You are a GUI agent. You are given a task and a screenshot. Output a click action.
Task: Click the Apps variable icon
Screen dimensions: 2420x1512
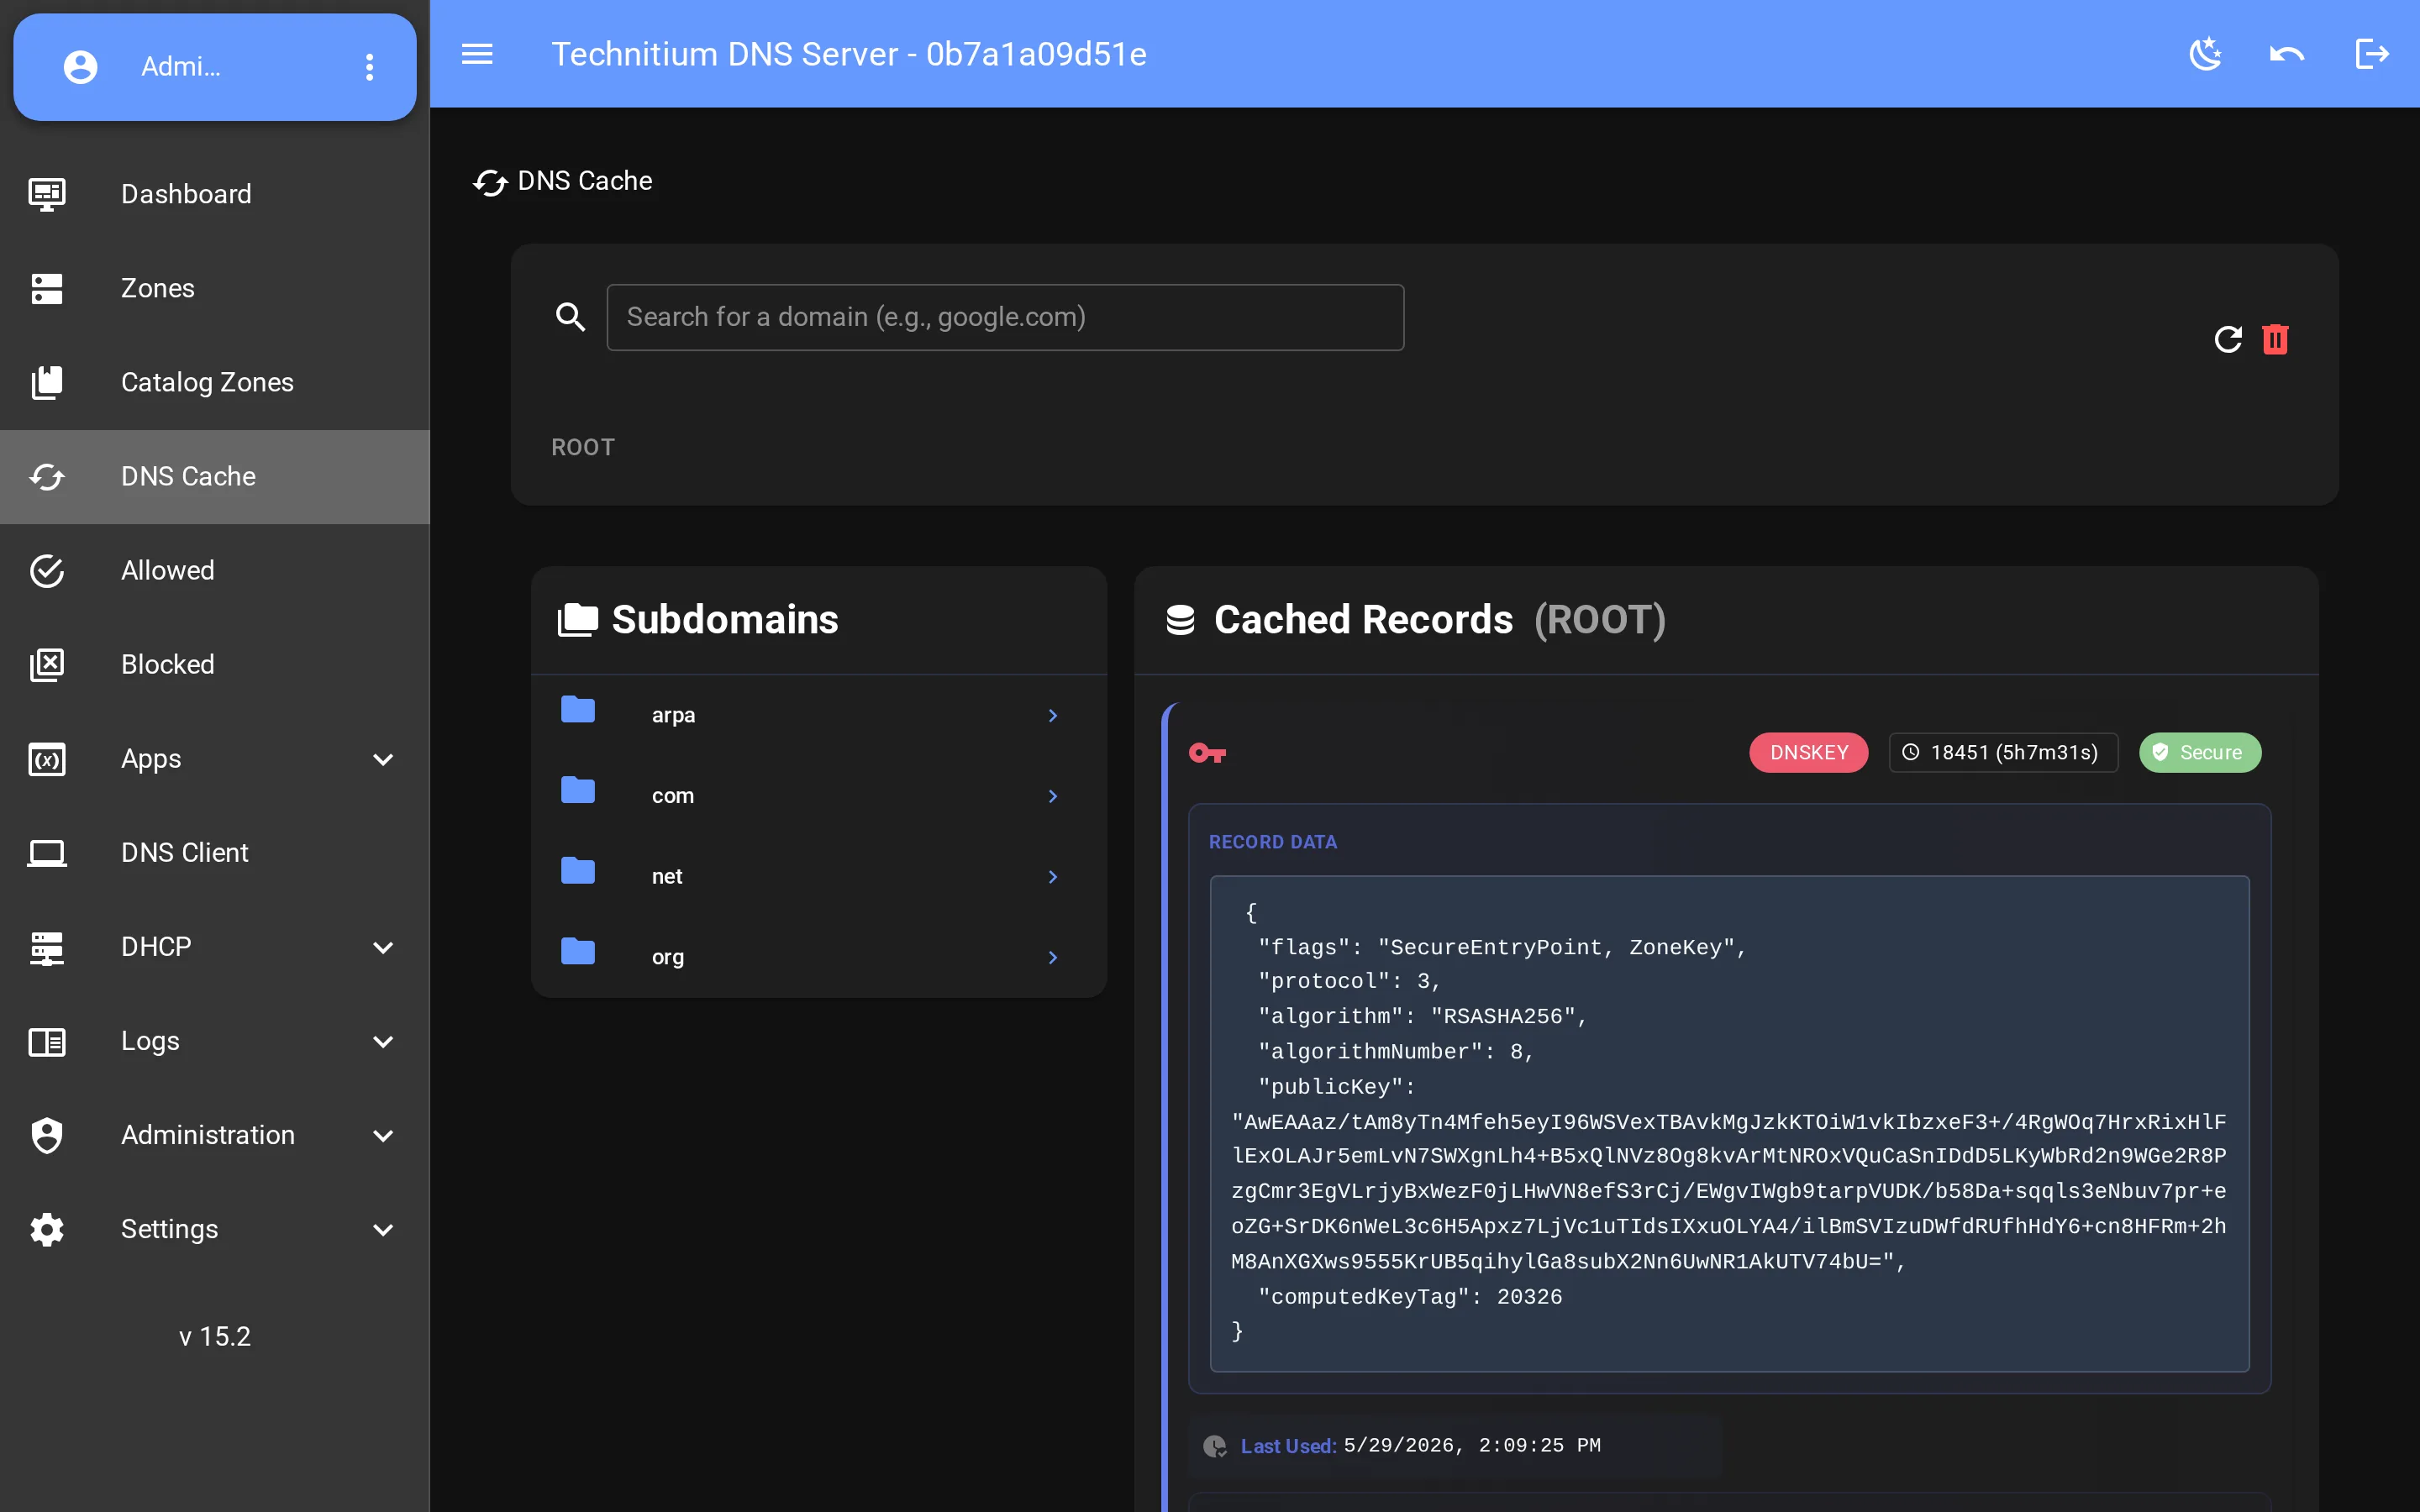point(47,759)
